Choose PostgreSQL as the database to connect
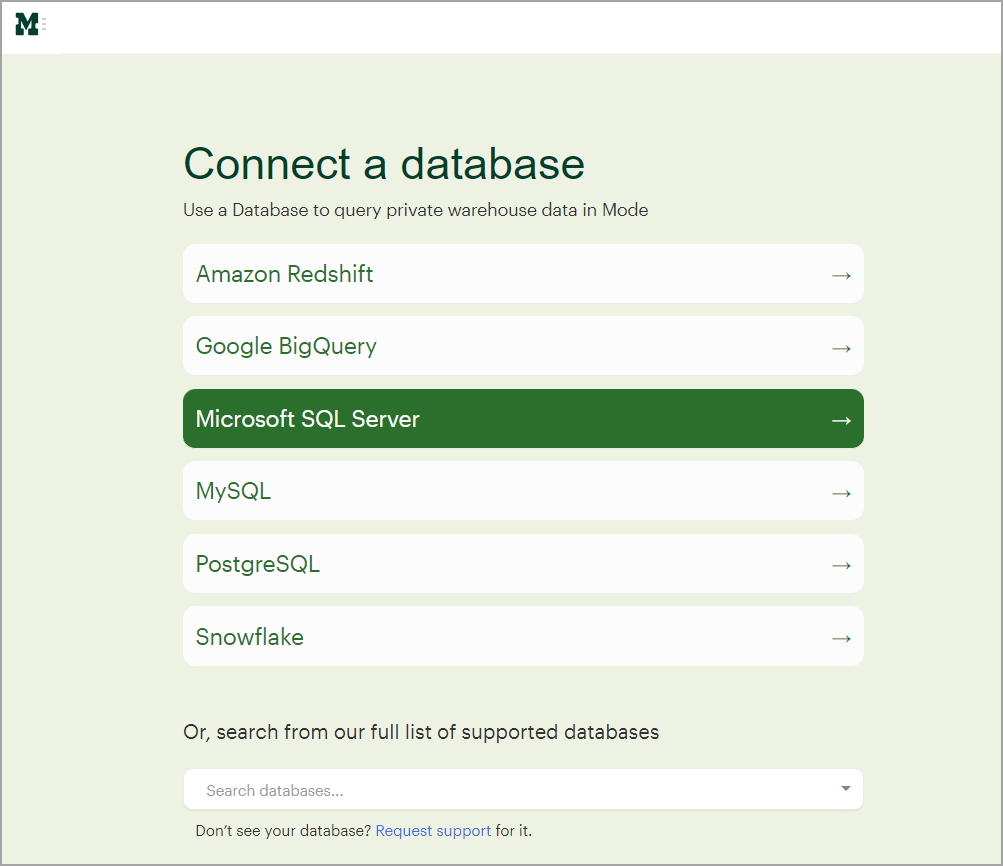1003x866 pixels. pos(522,563)
